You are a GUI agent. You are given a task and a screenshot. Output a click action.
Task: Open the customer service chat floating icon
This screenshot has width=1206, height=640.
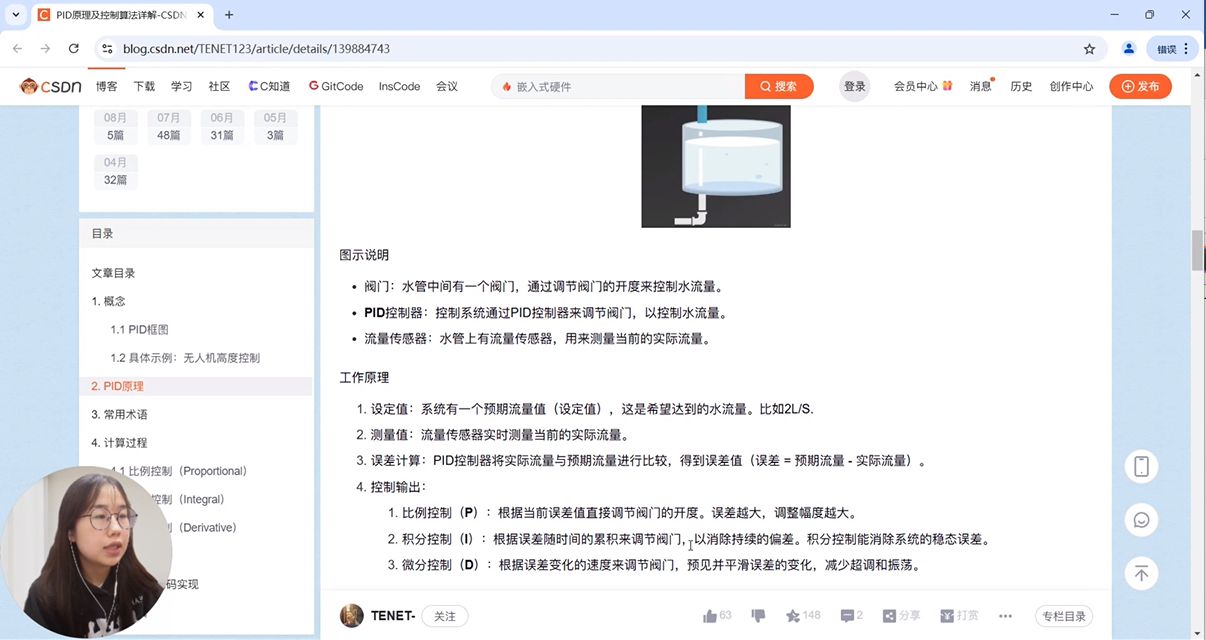[1141, 520]
